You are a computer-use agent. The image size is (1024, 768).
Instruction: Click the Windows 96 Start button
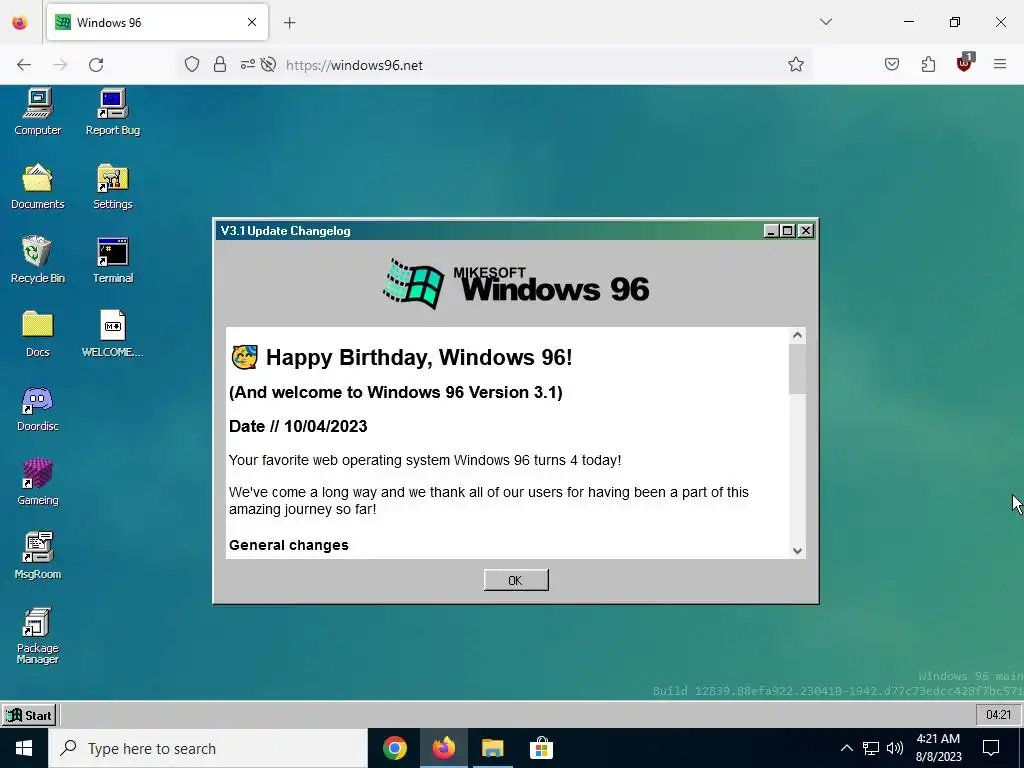[29, 715]
